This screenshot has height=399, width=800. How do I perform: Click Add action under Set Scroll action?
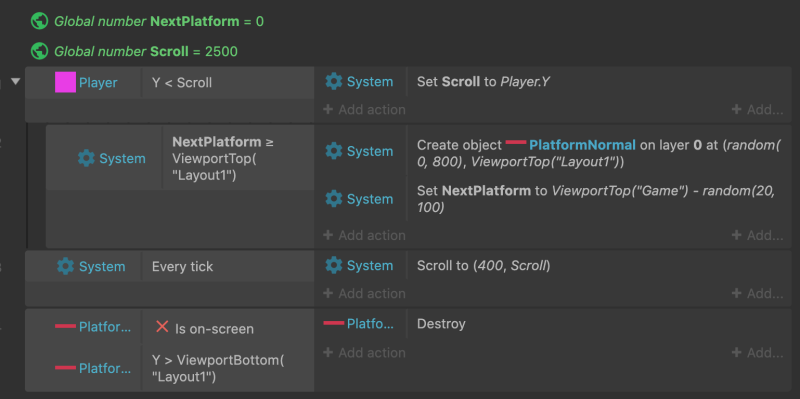(x=364, y=110)
